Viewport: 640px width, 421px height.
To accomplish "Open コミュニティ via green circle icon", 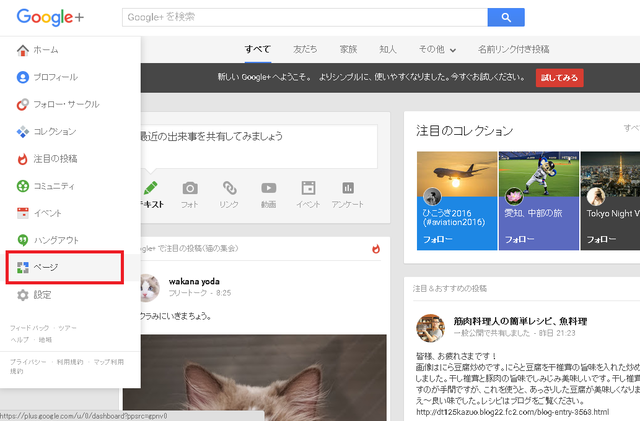I will (x=23, y=186).
